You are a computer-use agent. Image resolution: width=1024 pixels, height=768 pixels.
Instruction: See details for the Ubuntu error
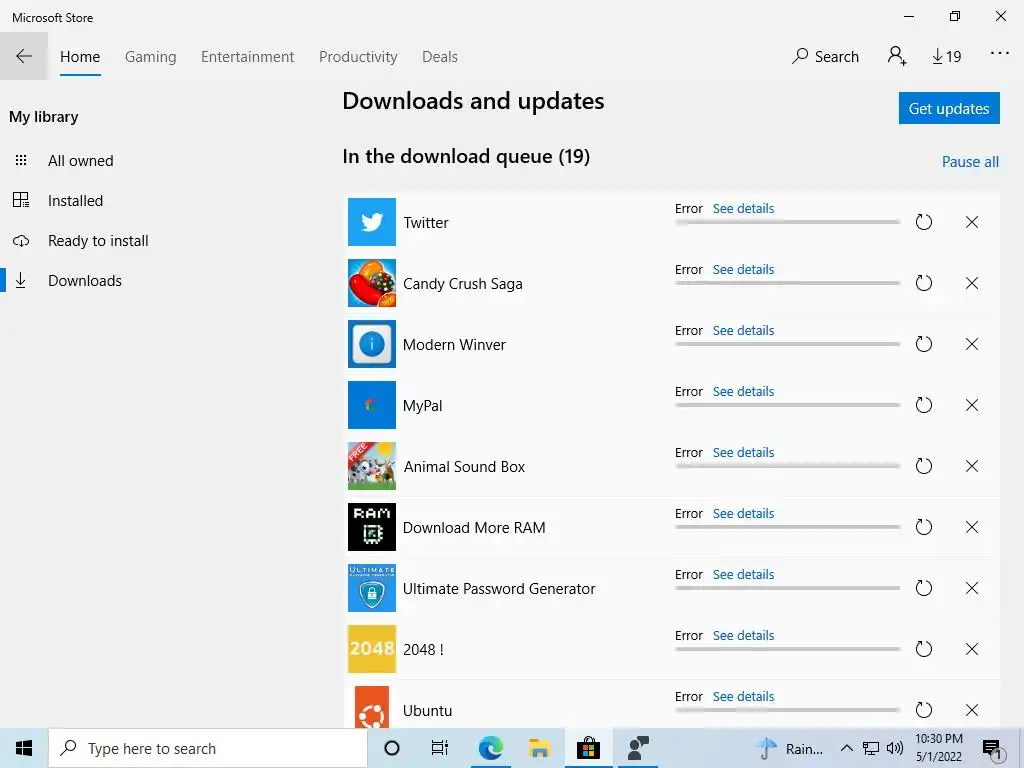click(x=743, y=696)
